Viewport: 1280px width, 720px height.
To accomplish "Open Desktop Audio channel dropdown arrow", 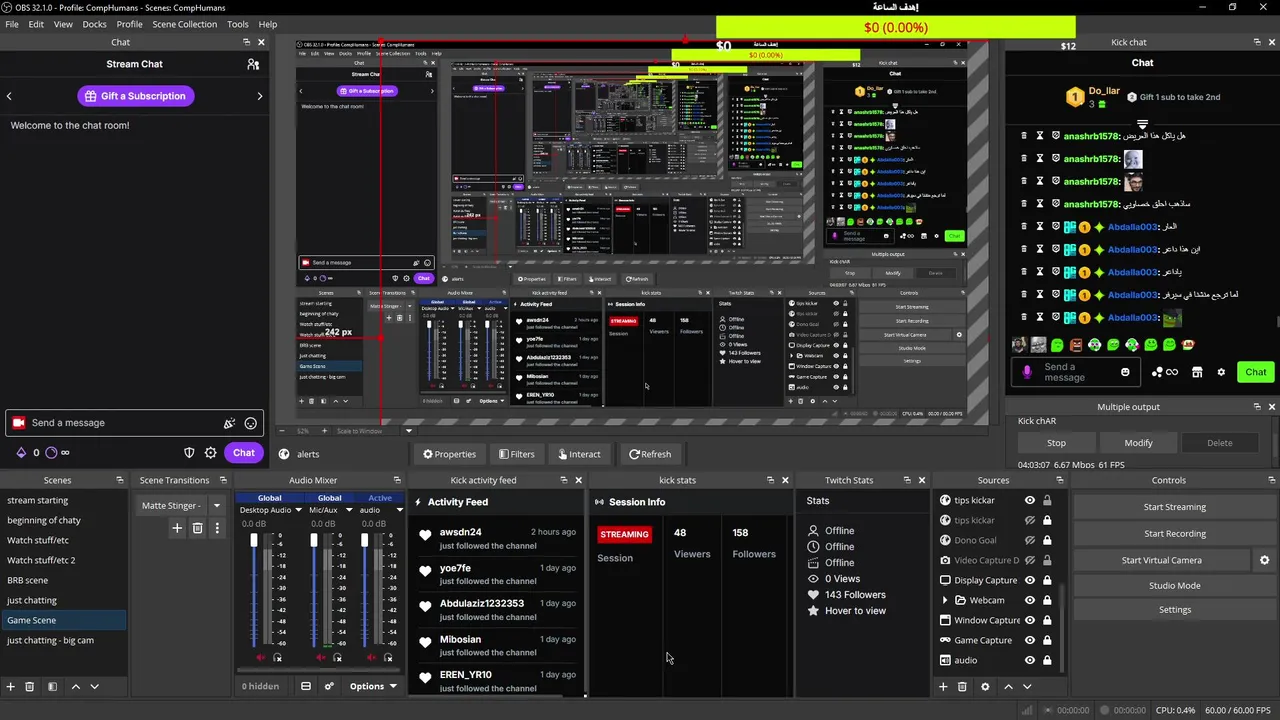I will coord(299,510).
